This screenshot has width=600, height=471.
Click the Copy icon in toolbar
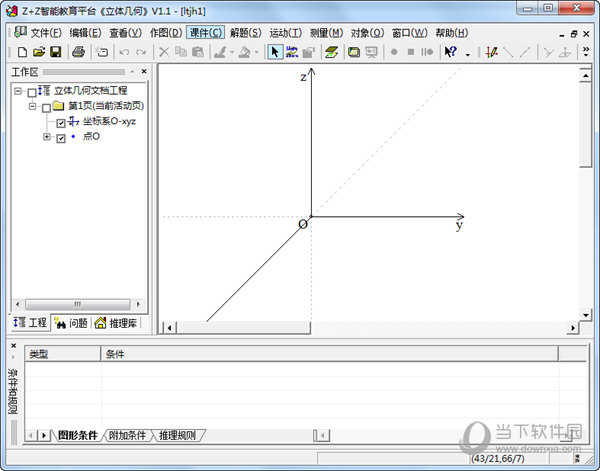pos(181,52)
